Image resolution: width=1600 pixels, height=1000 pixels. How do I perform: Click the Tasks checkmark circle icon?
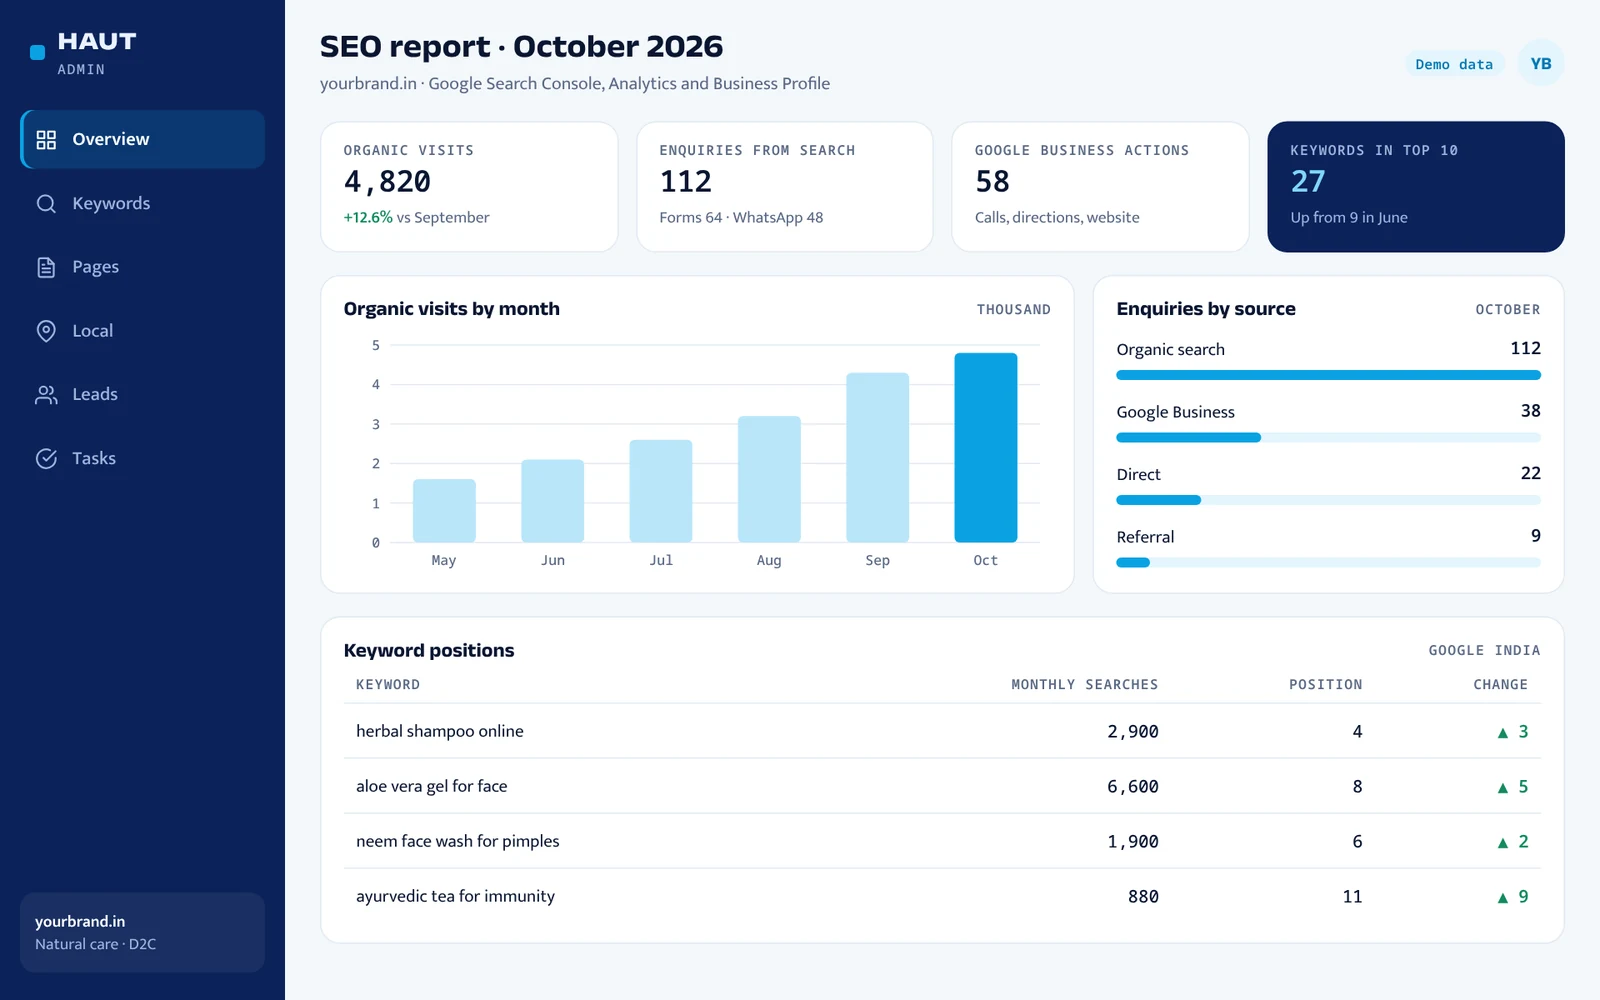(x=46, y=458)
